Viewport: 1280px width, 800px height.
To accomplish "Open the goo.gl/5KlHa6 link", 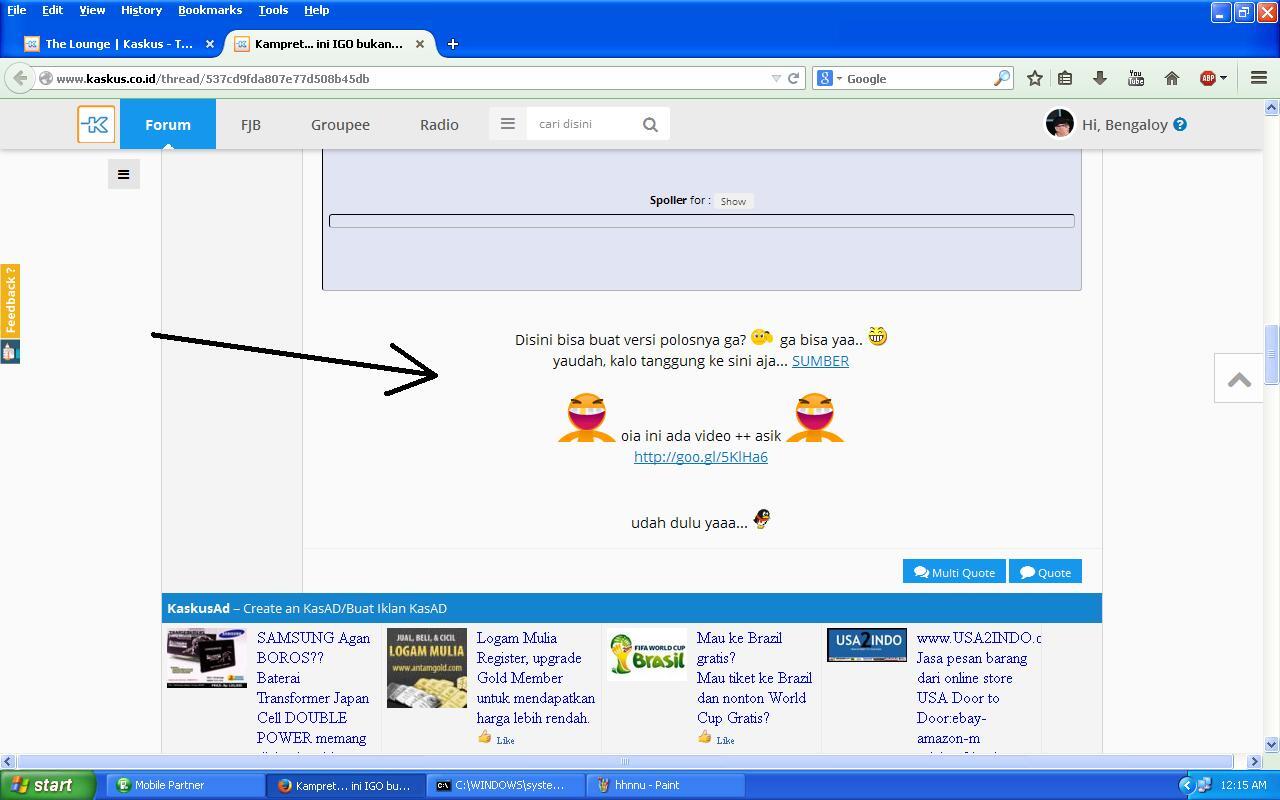I will pyautogui.click(x=701, y=457).
